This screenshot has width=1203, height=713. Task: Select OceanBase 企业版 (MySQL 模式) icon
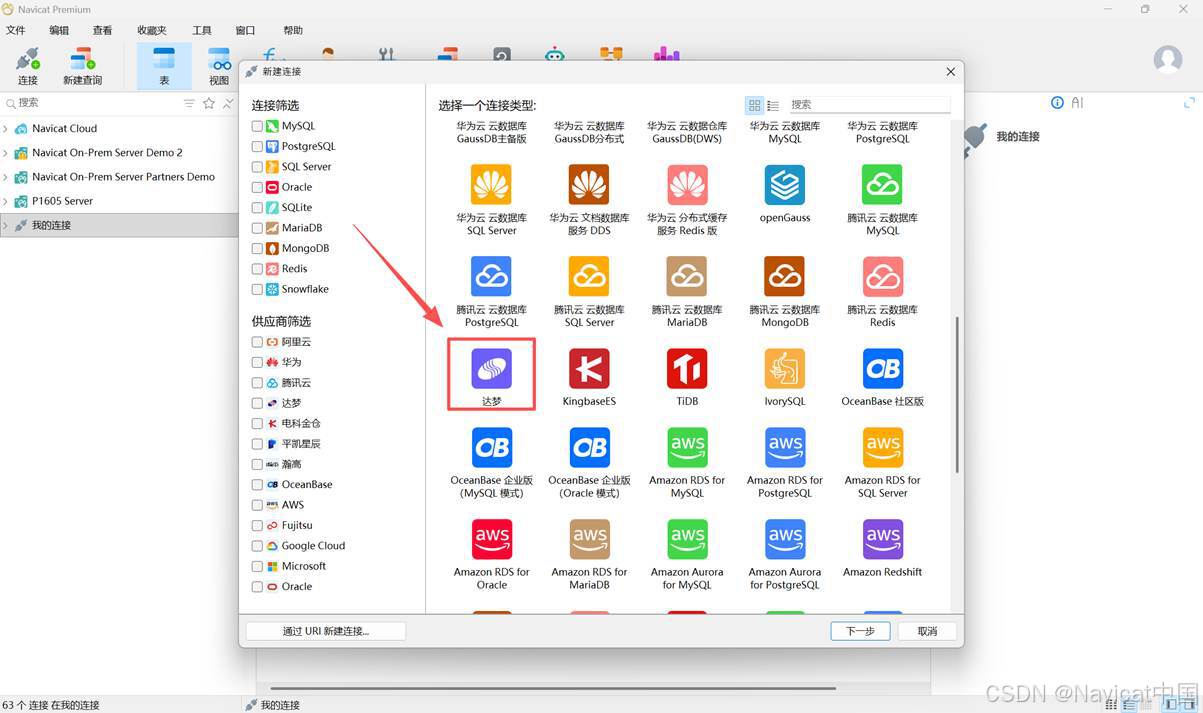(x=491, y=448)
